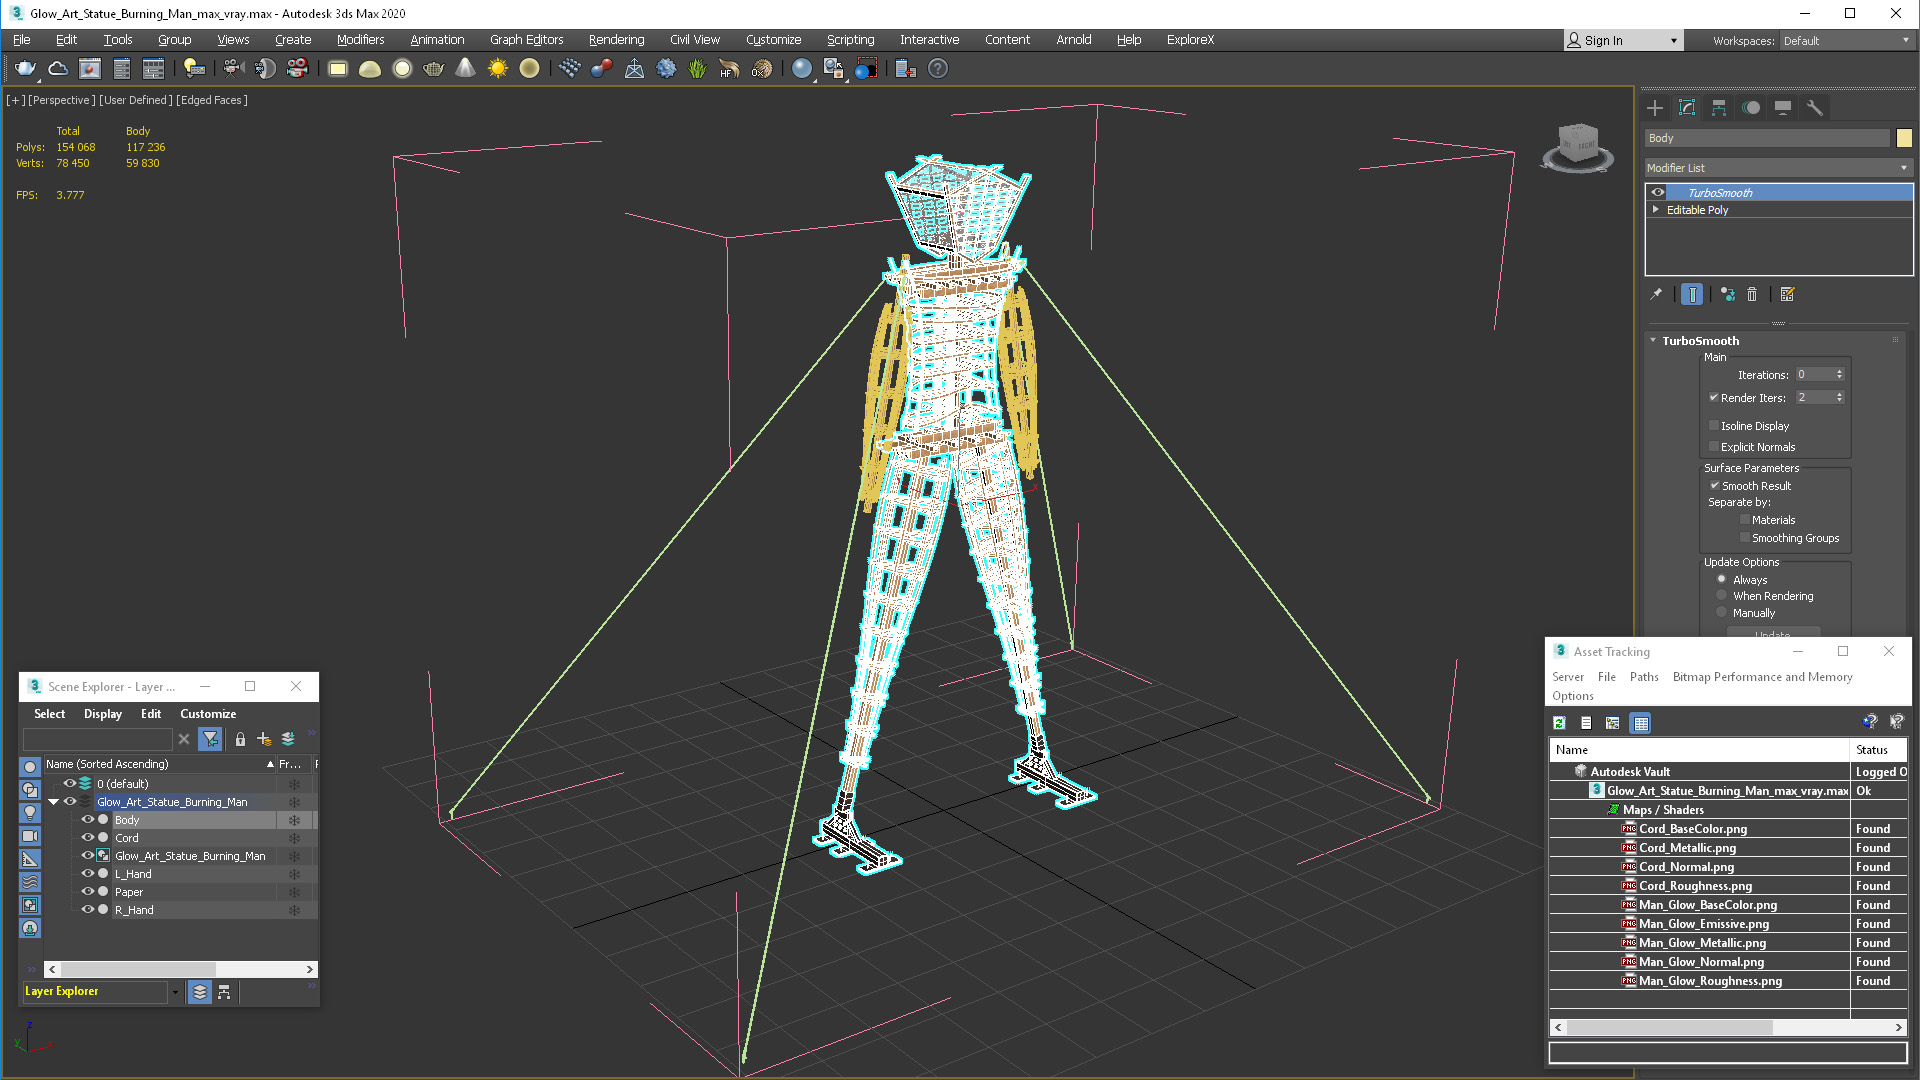Click the HF hair icon in toolbar
Screen dimensions: 1920x1080
[729, 68]
